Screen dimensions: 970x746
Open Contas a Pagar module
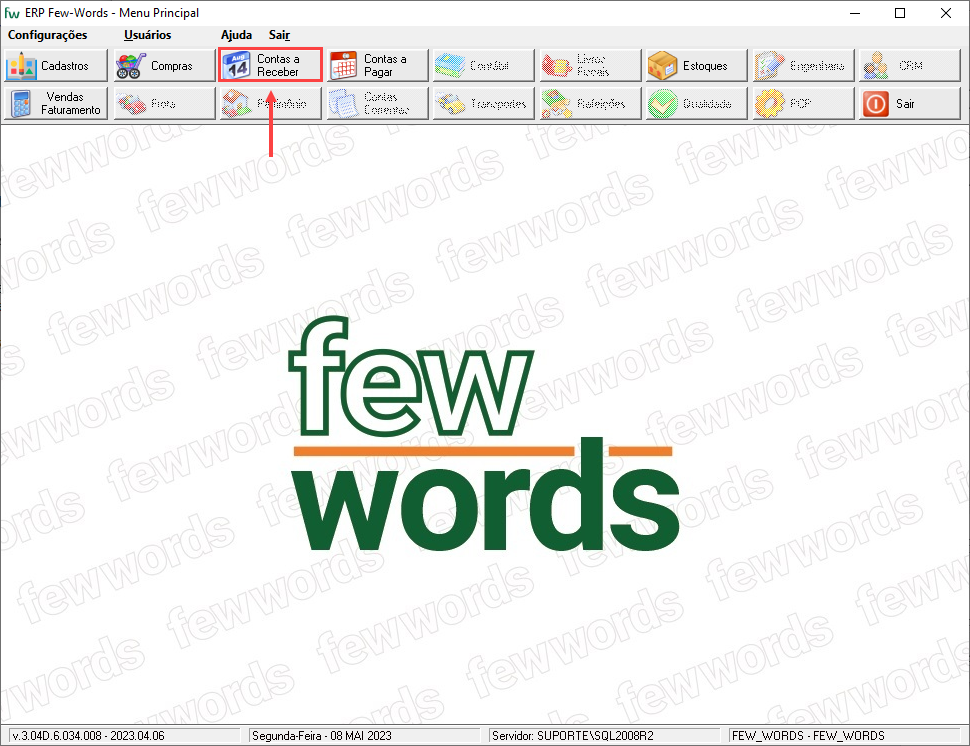click(x=377, y=66)
